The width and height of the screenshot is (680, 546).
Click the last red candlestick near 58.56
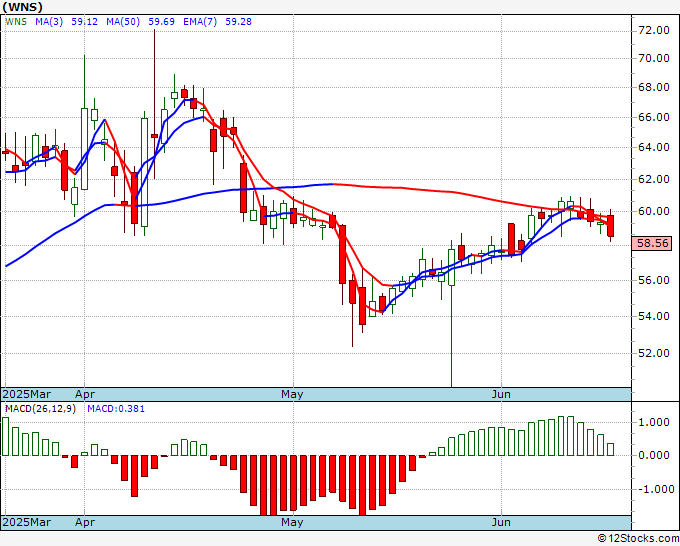[611, 226]
